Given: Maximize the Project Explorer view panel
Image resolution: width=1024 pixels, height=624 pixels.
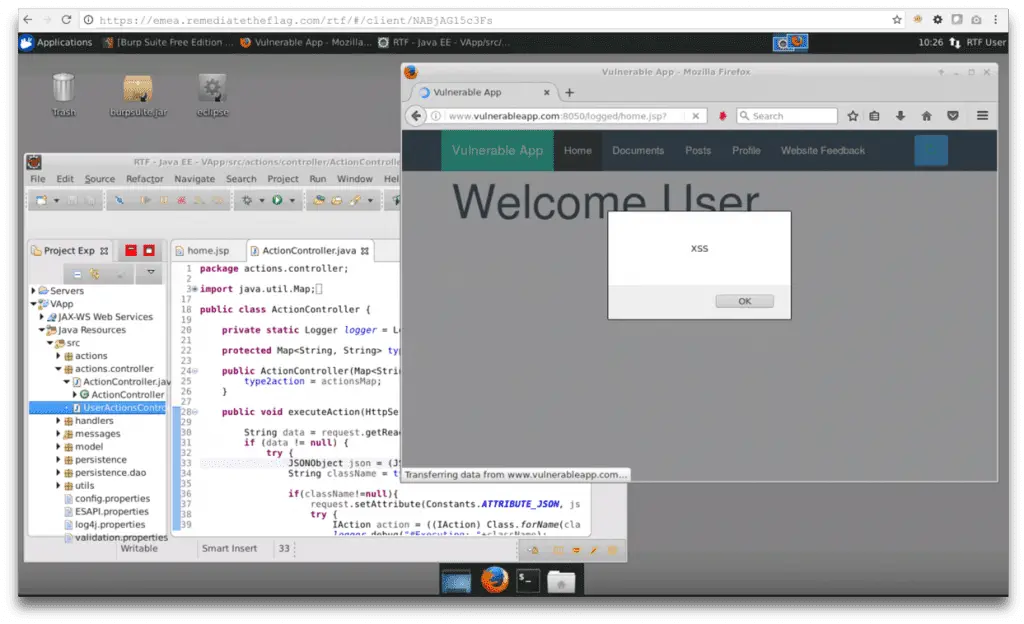Looking at the screenshot, I should coord(149,251).
